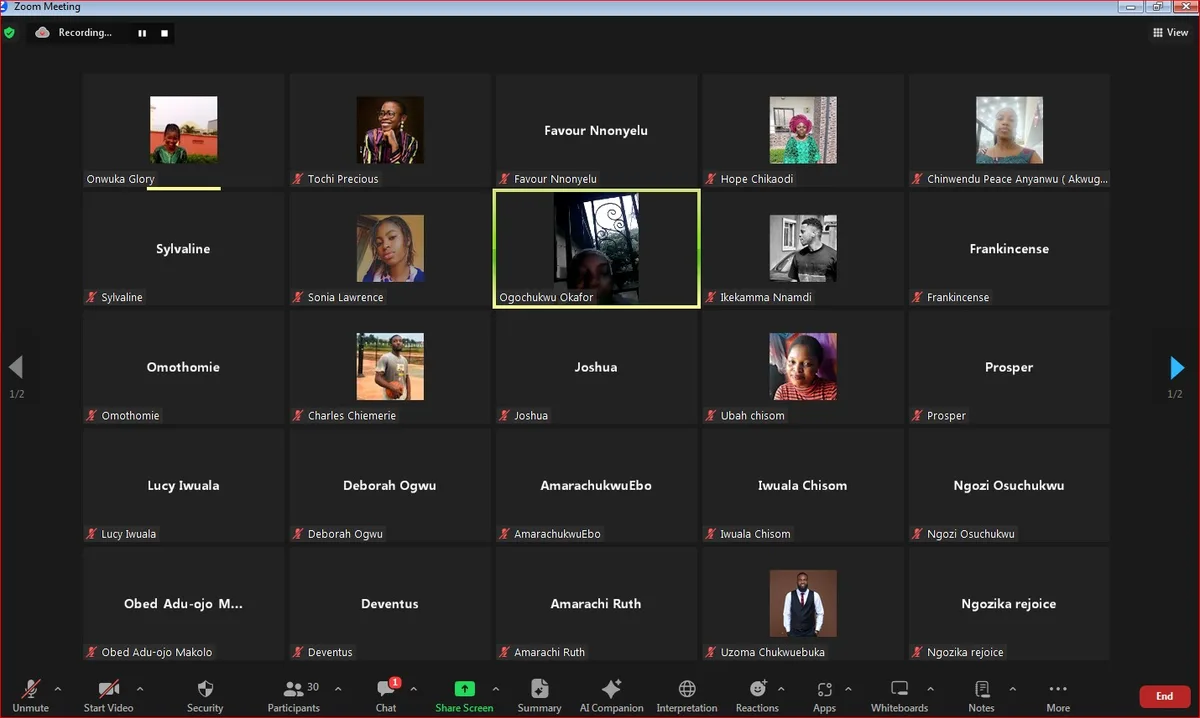This screenshot has height=718, width=1200.
Task: Toggle Start Video camera icon
Action: coord(108,688)
